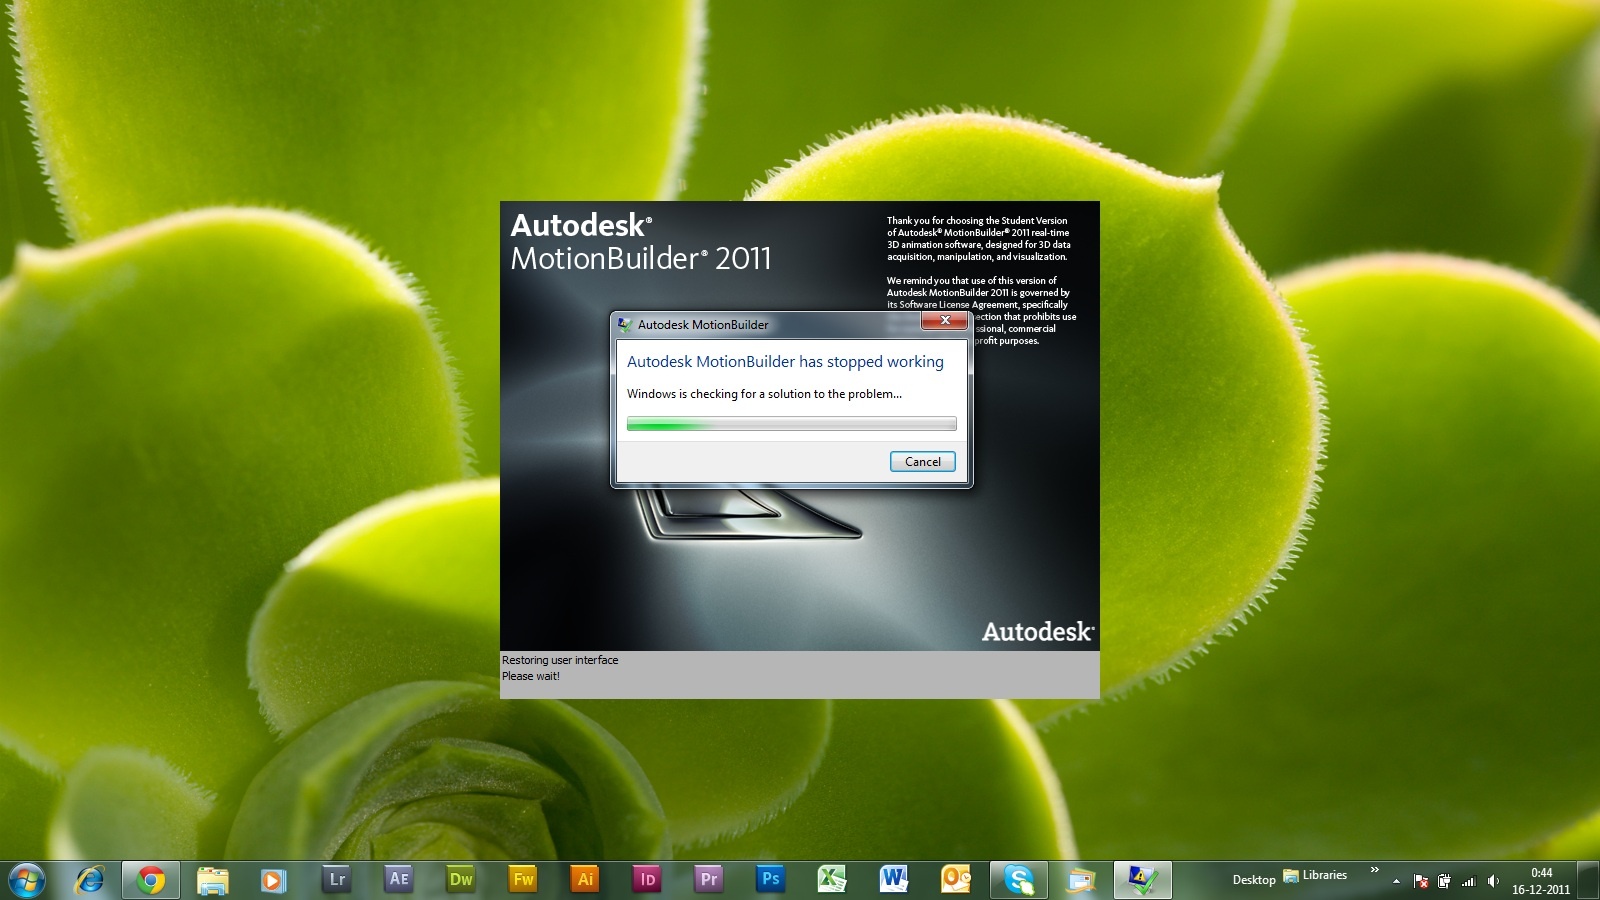Open Action Center flag in the tray

tap(1420, 881)
